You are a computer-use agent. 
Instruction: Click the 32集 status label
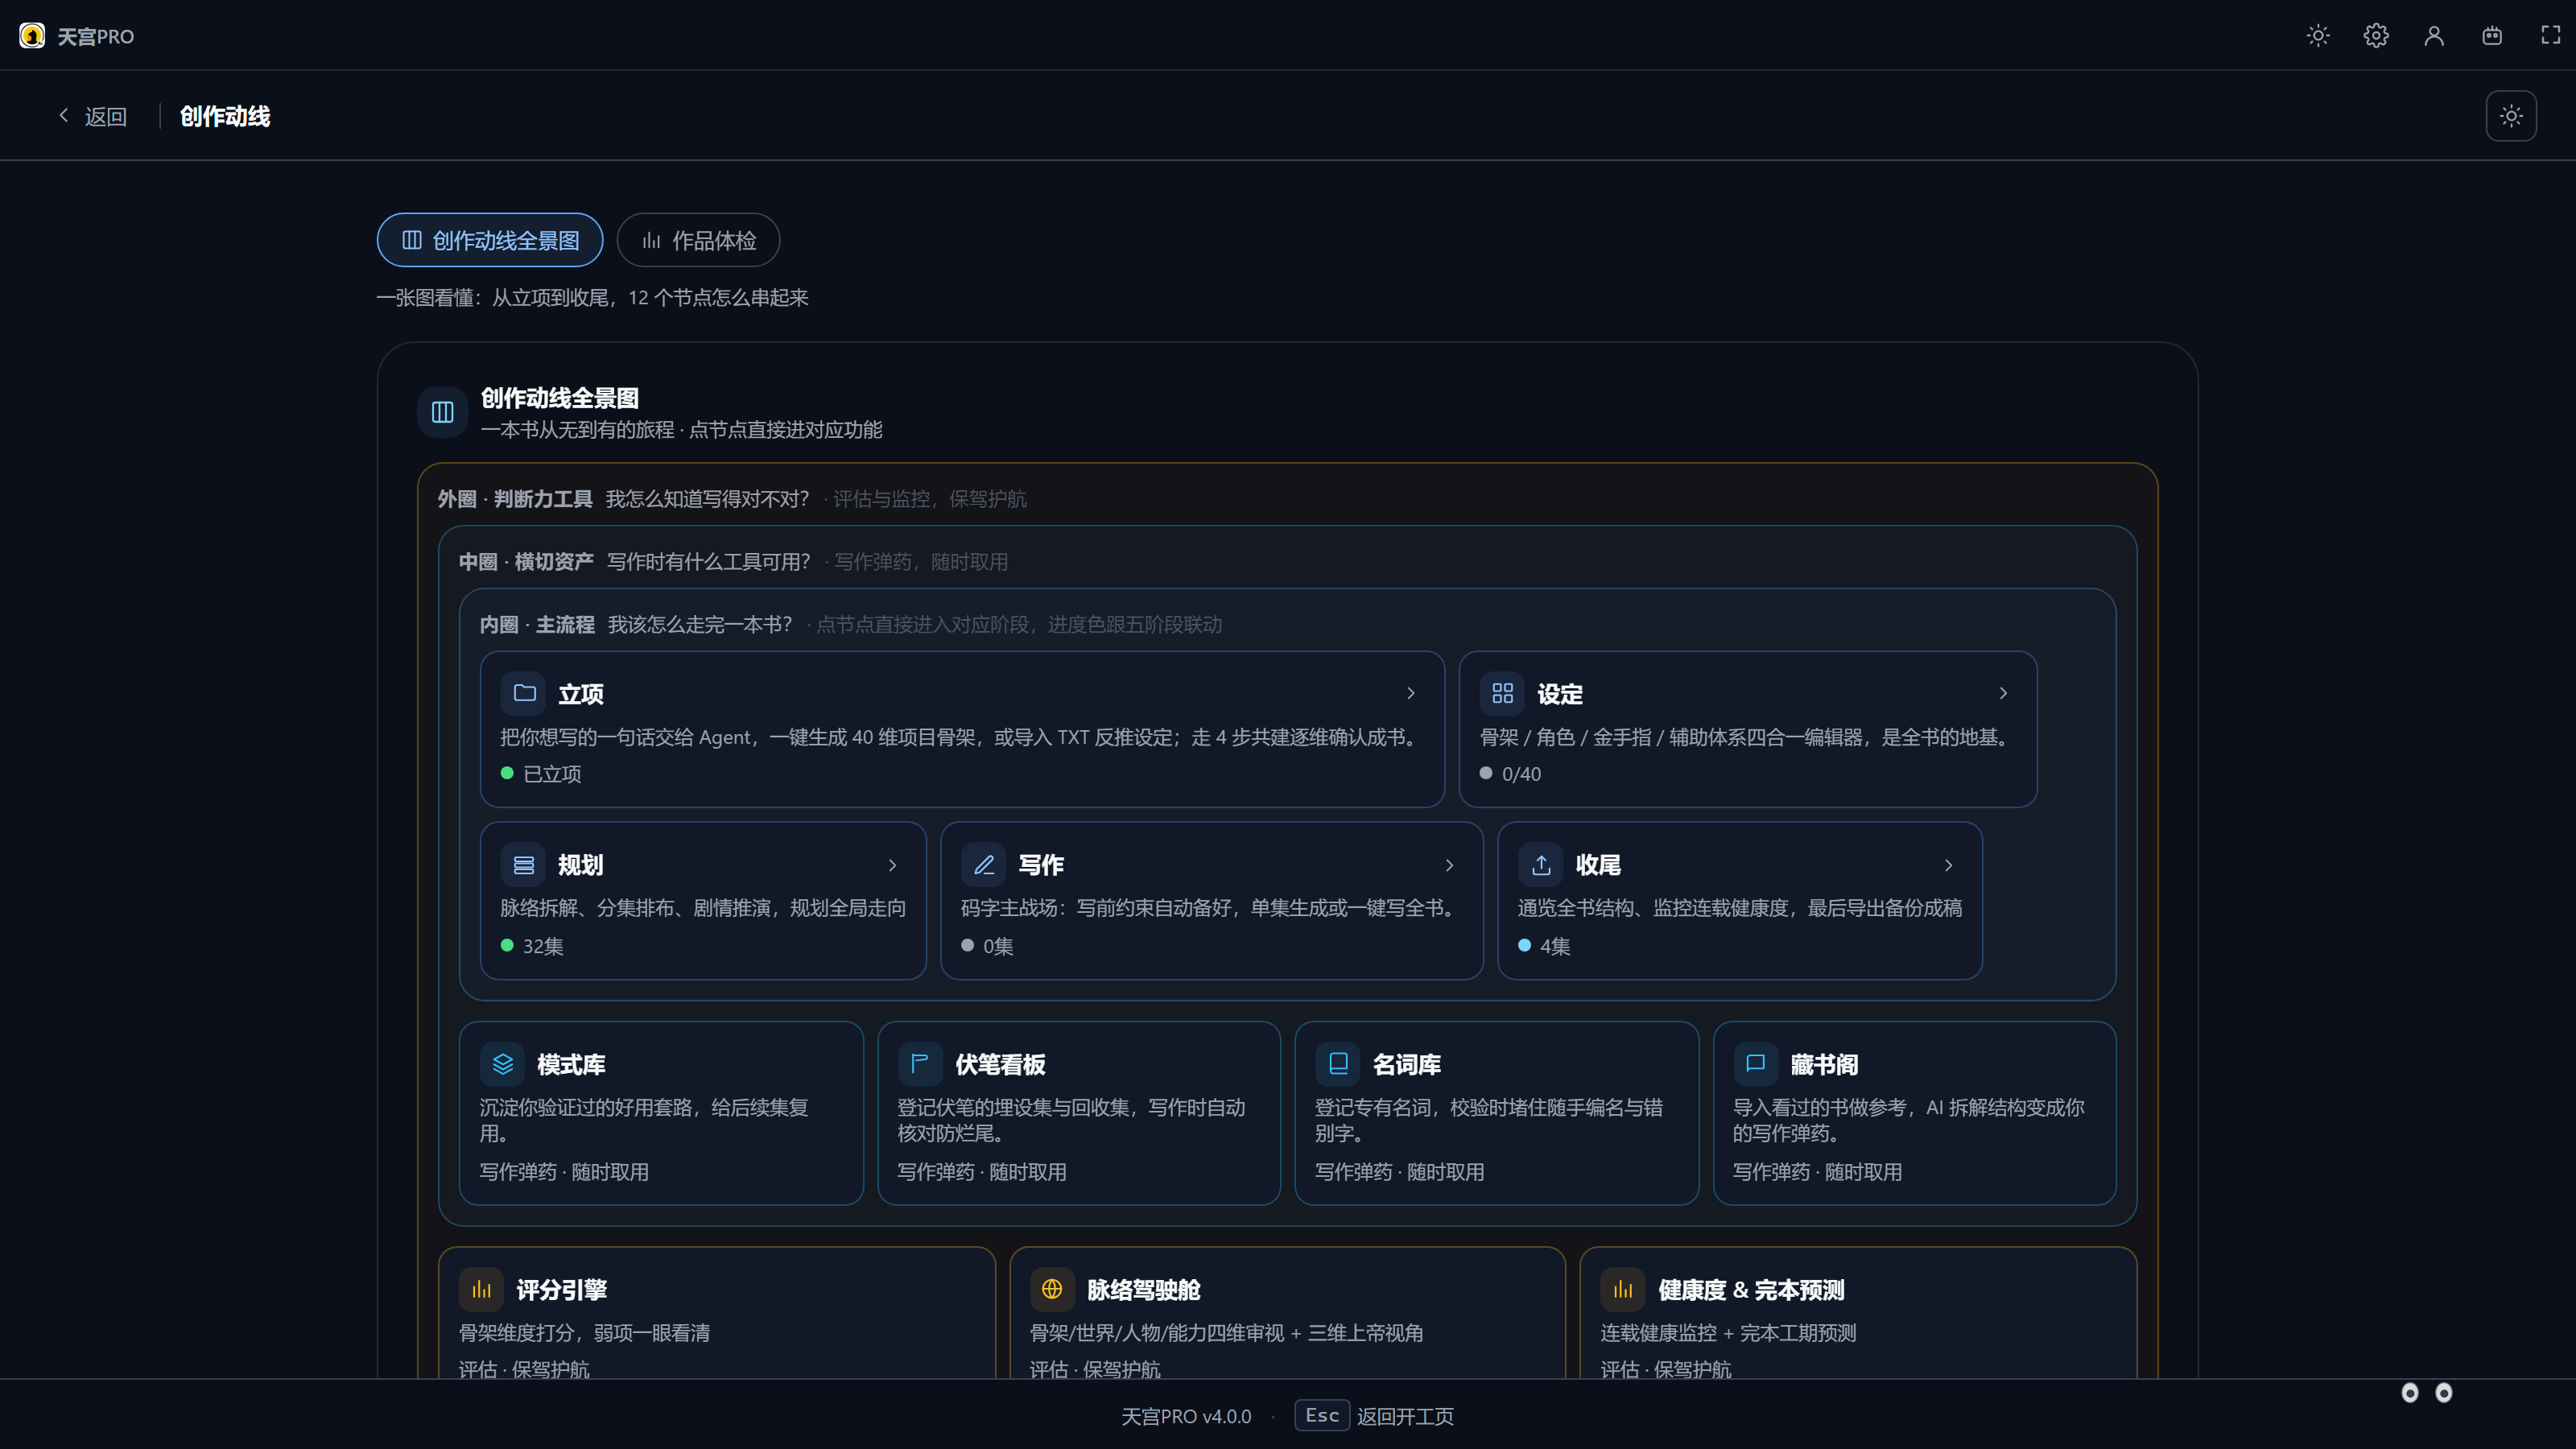(543, 946)
